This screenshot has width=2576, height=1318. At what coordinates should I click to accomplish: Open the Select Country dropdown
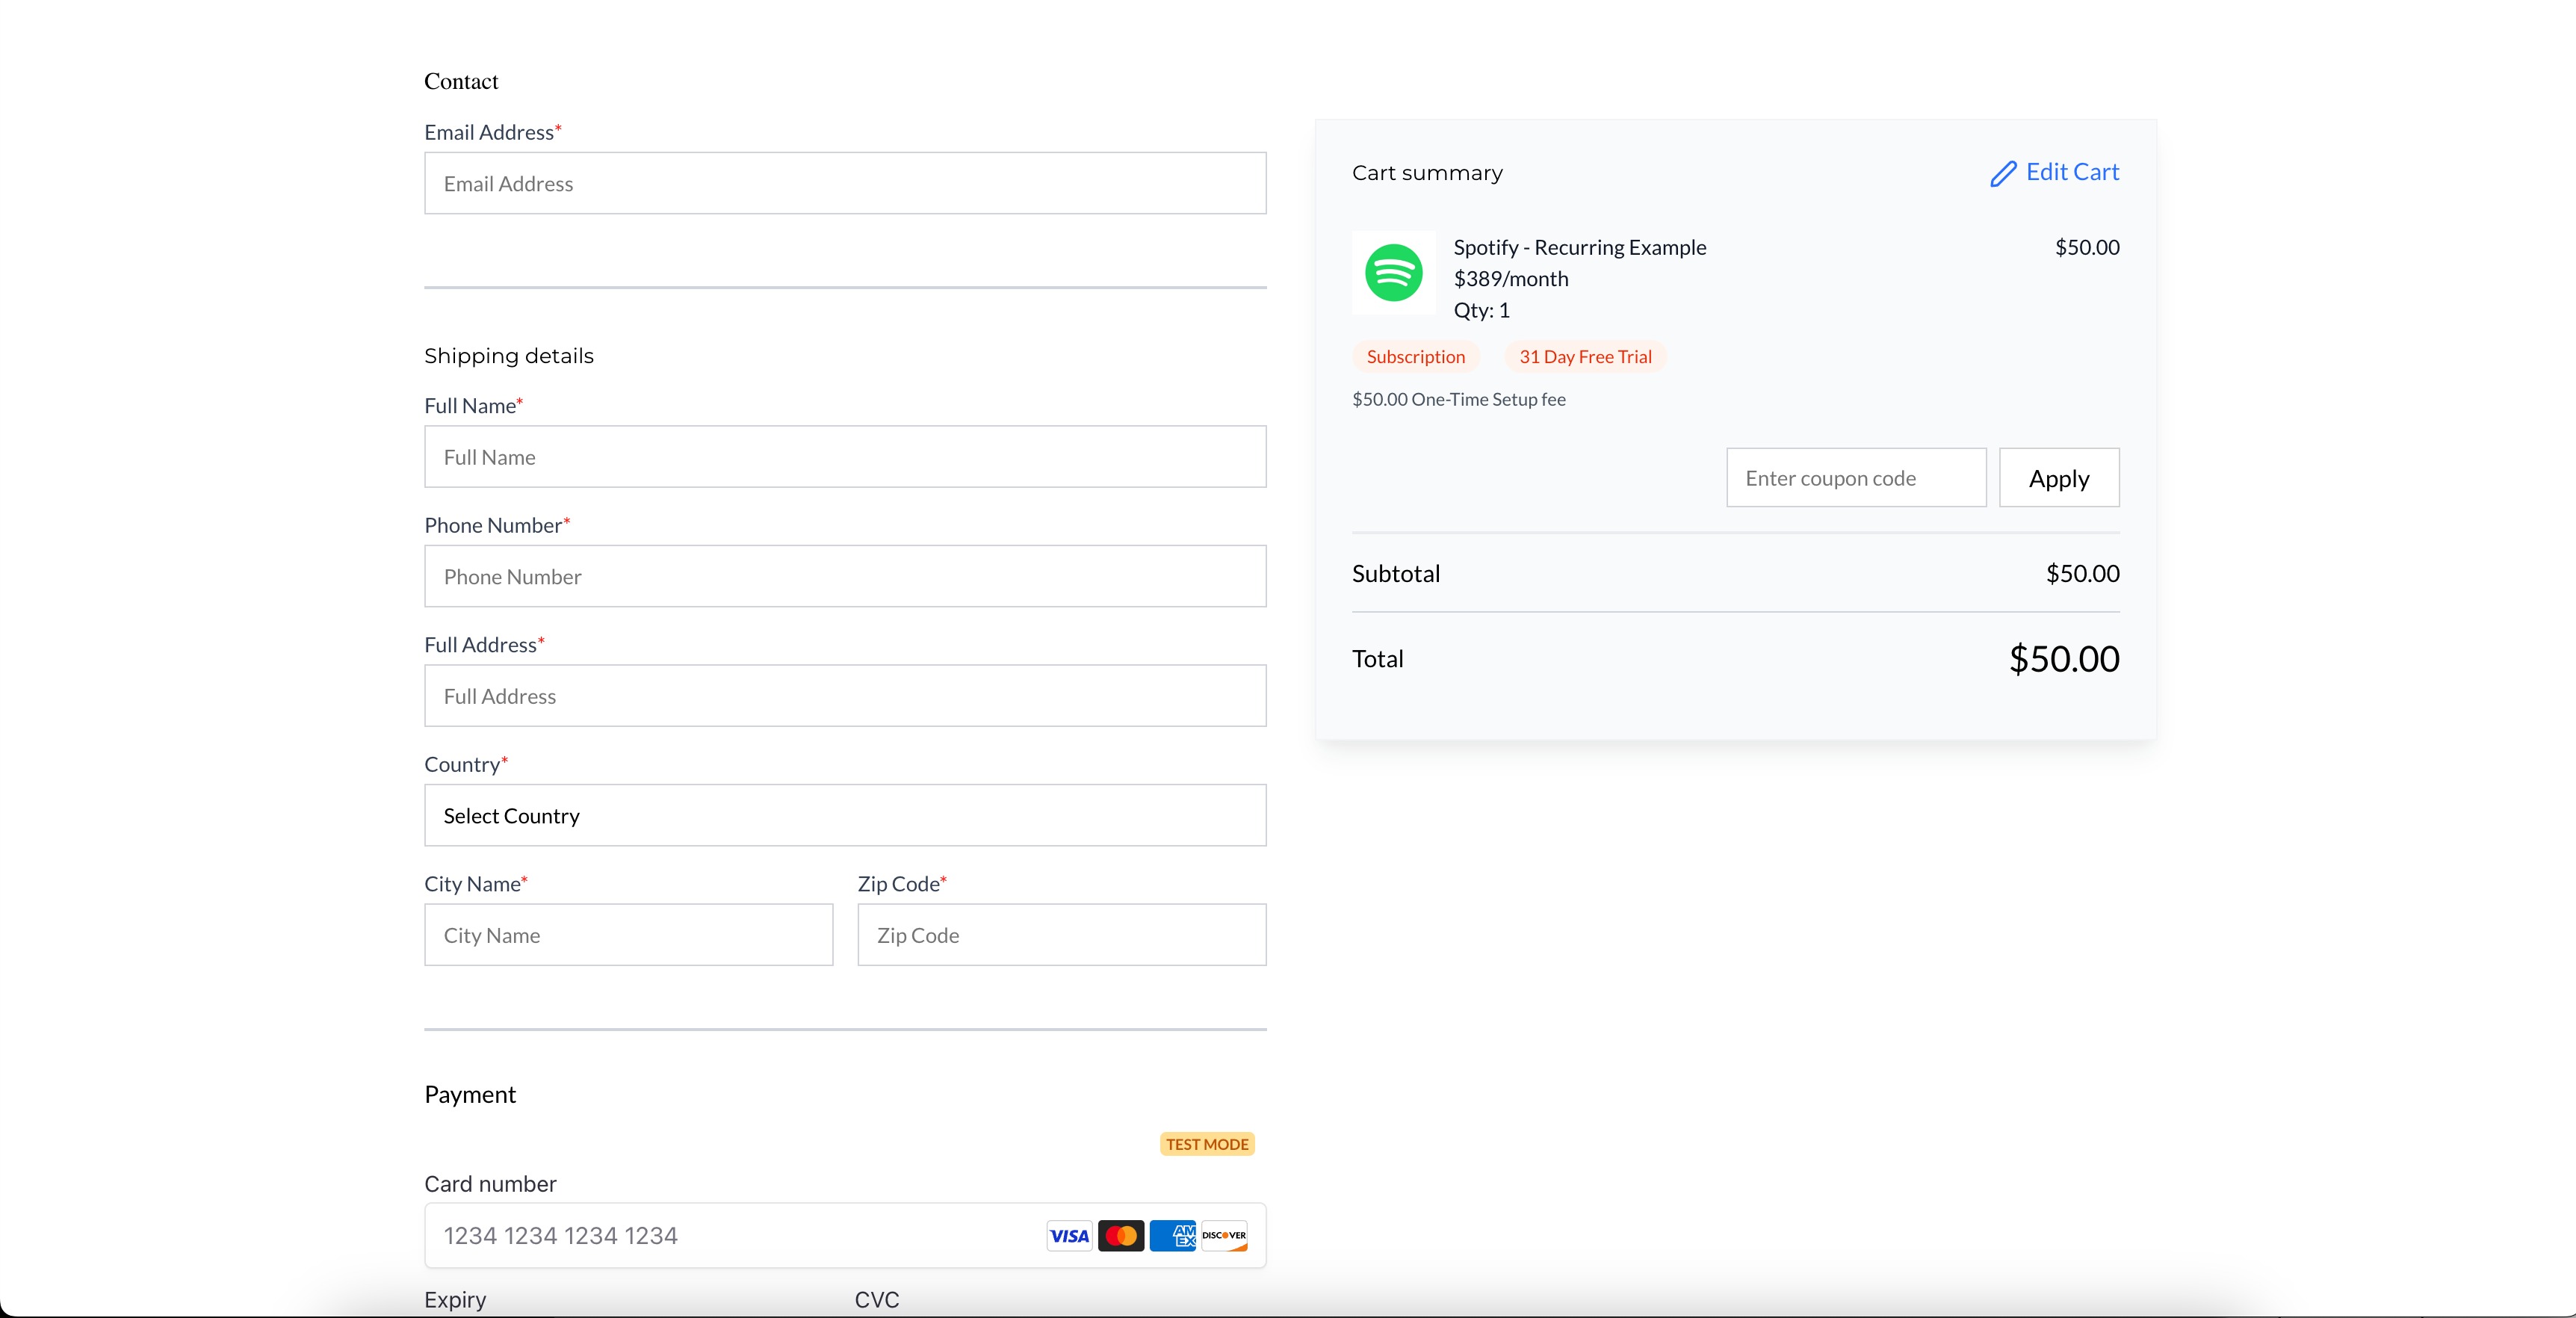coord(845,815)
